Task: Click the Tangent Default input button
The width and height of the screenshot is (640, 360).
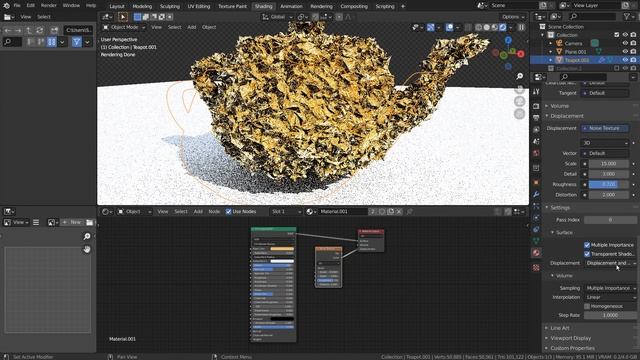Action: [604, 93]
